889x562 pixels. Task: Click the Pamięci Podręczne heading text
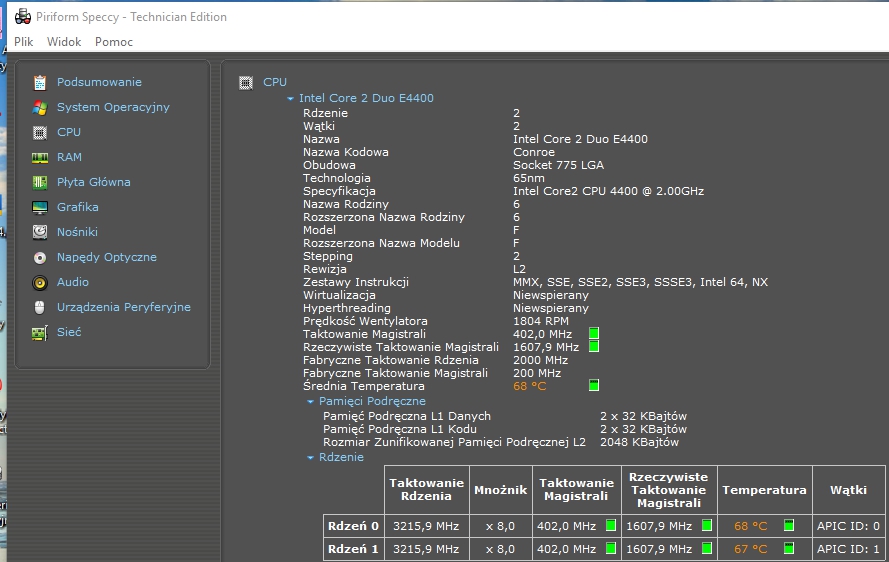click(x=372, y=401)
